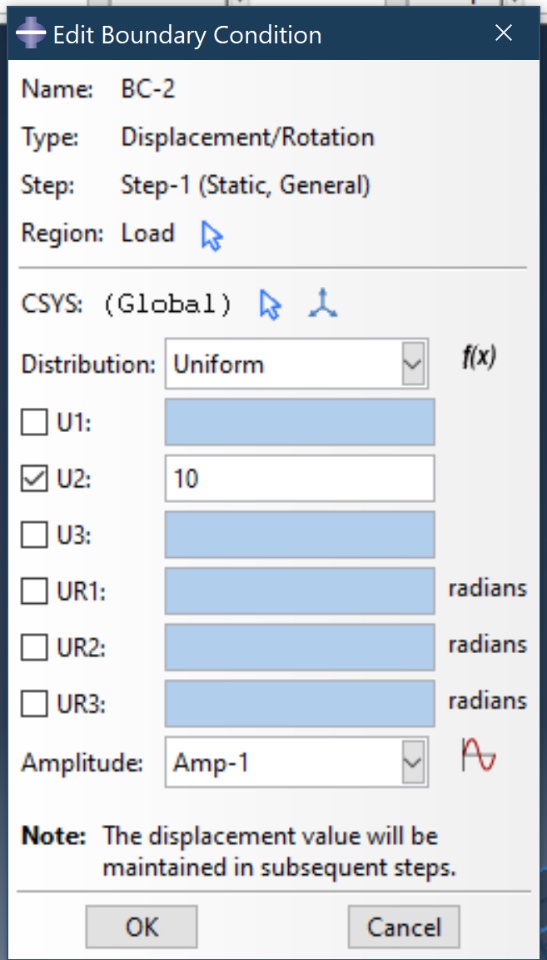This screenshot has width=547, height=960.
Task: Tick the UR2 rotation checkbox
Action: coord(34,648)
